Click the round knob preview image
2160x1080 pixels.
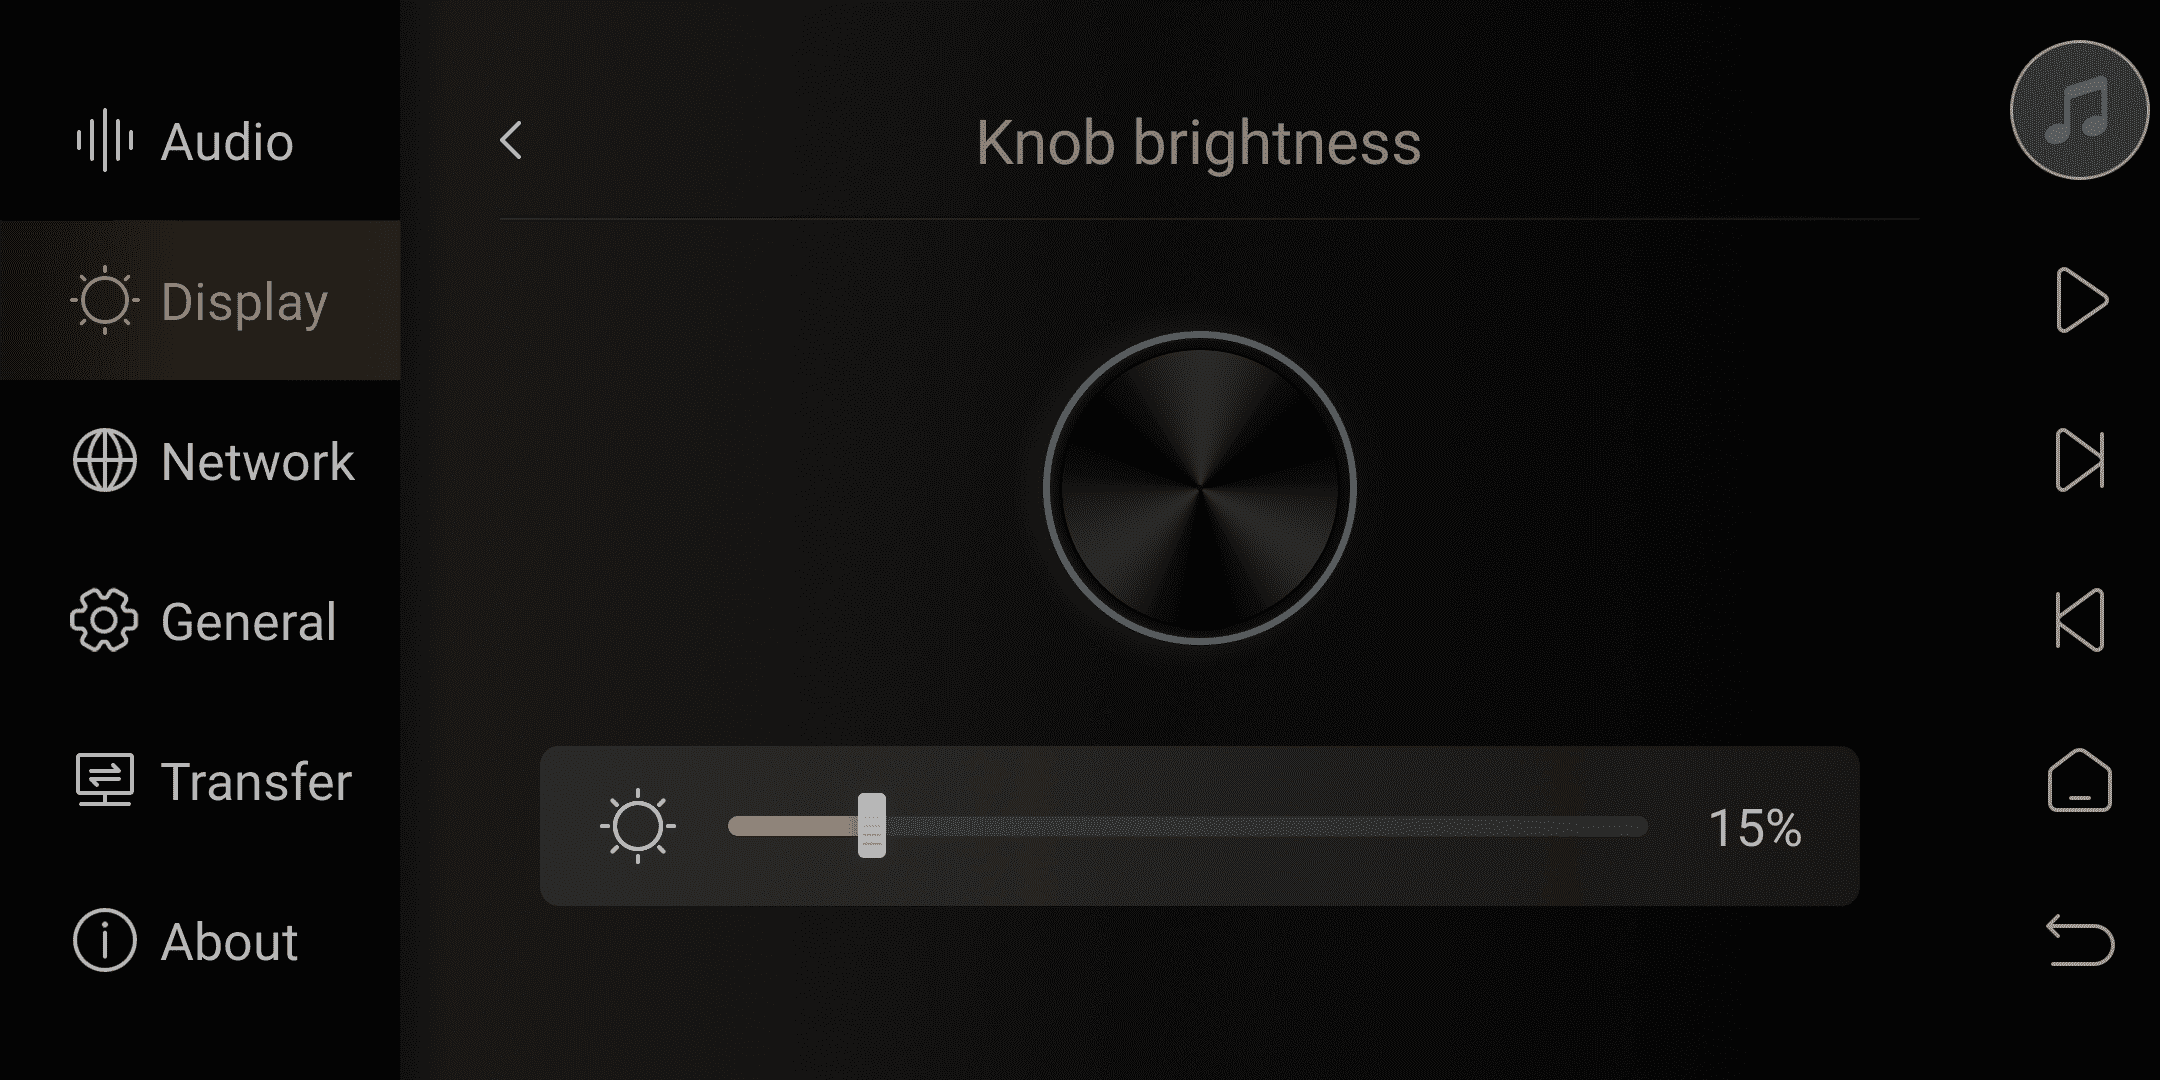[1199, 488]
